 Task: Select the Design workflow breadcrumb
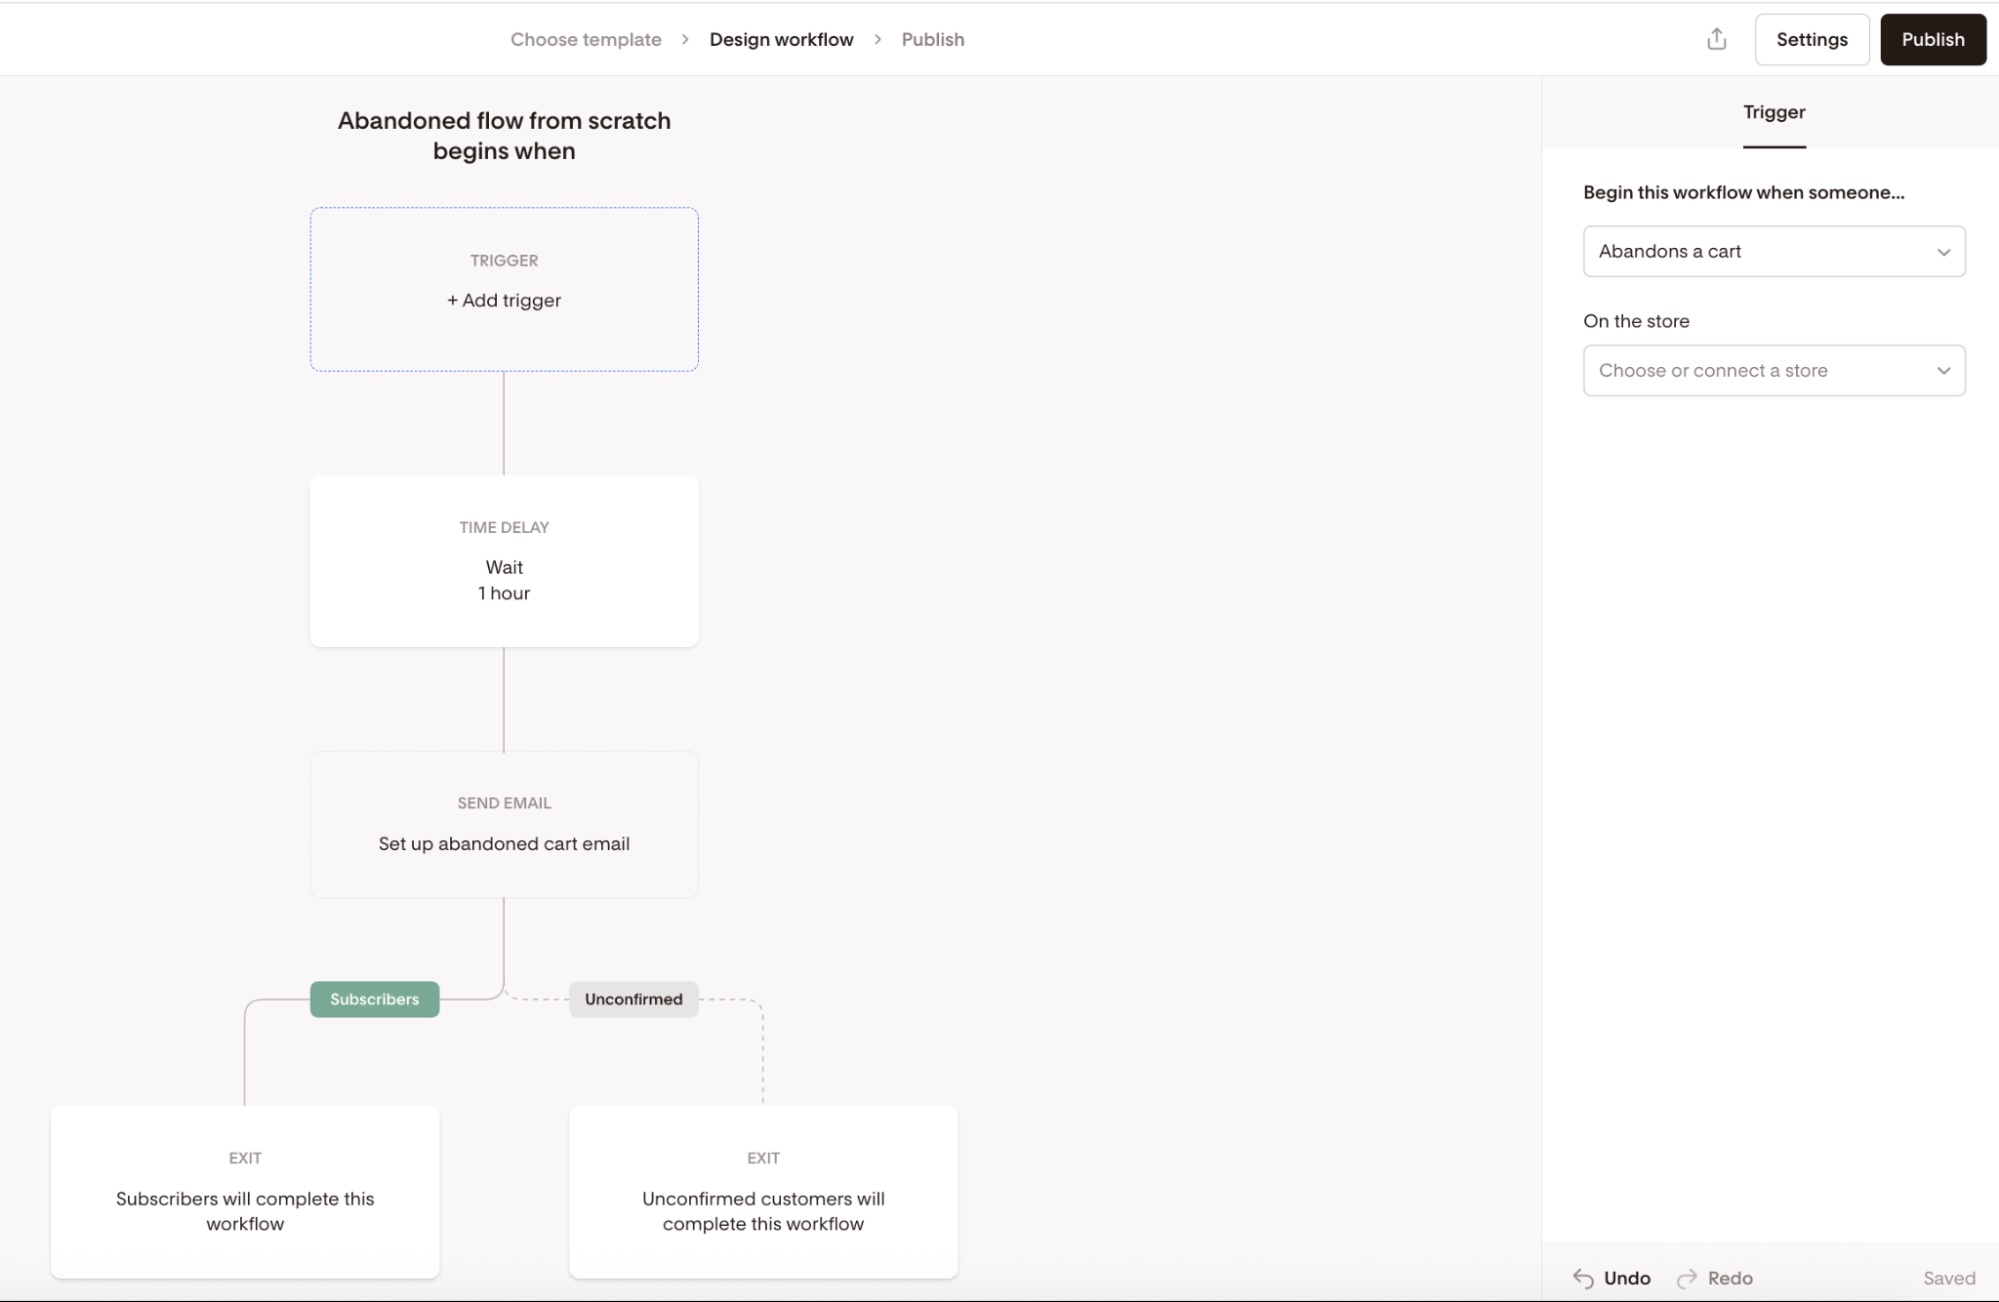point(781,39)
